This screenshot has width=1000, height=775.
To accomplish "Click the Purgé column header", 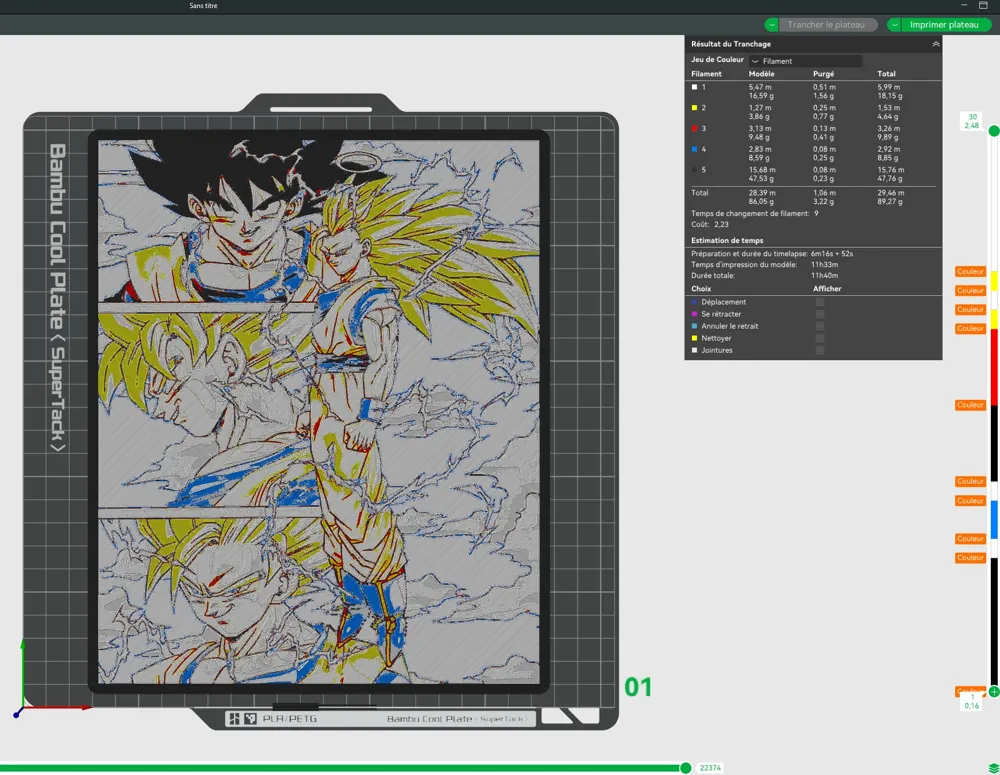I will (x=823, y=74).
